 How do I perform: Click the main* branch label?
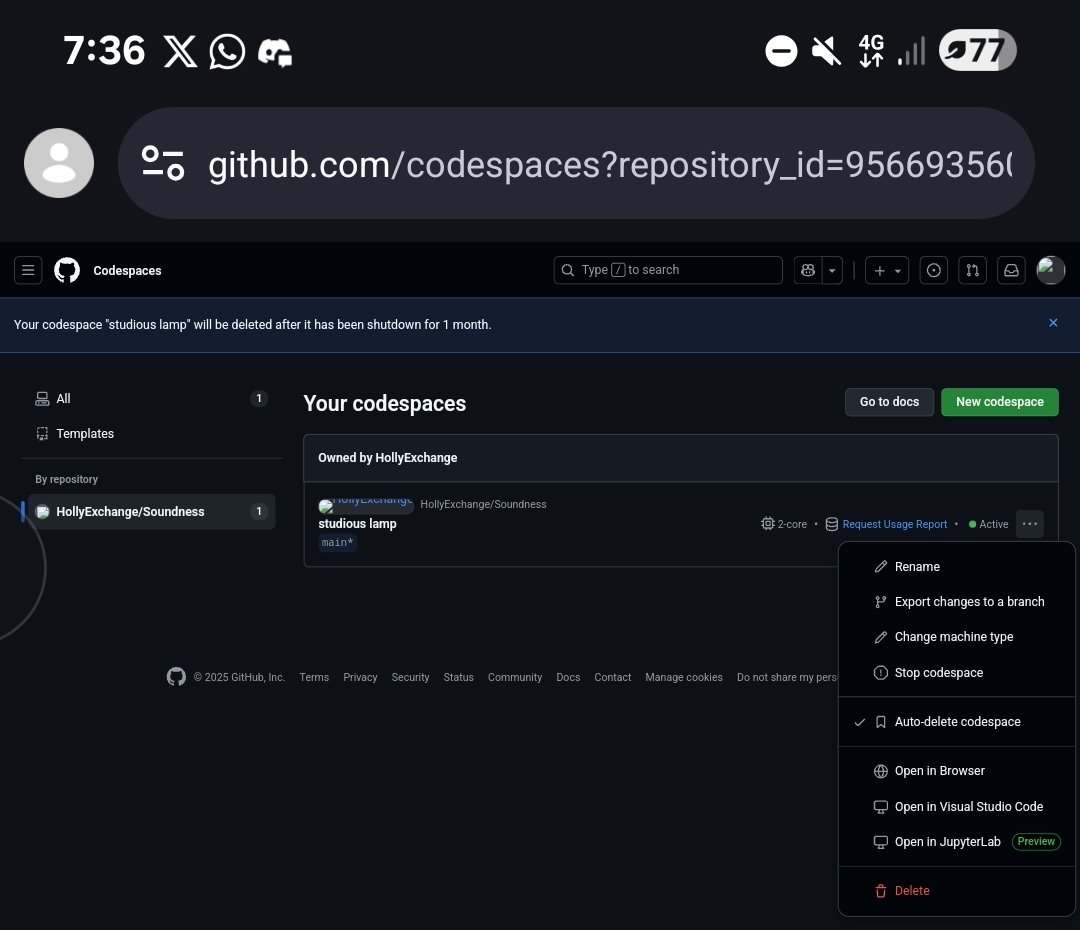pyautogui.click(x=338, y=543)
